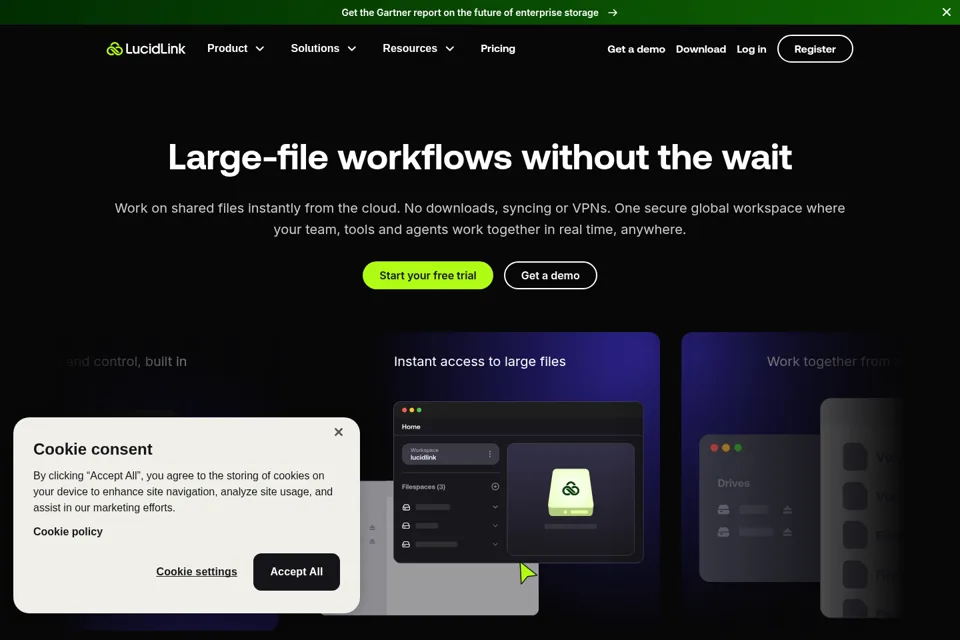Image resolution: width=960 pixels, height=640 pixels.
Task: Go to the Pricing page
Action: 498,48
